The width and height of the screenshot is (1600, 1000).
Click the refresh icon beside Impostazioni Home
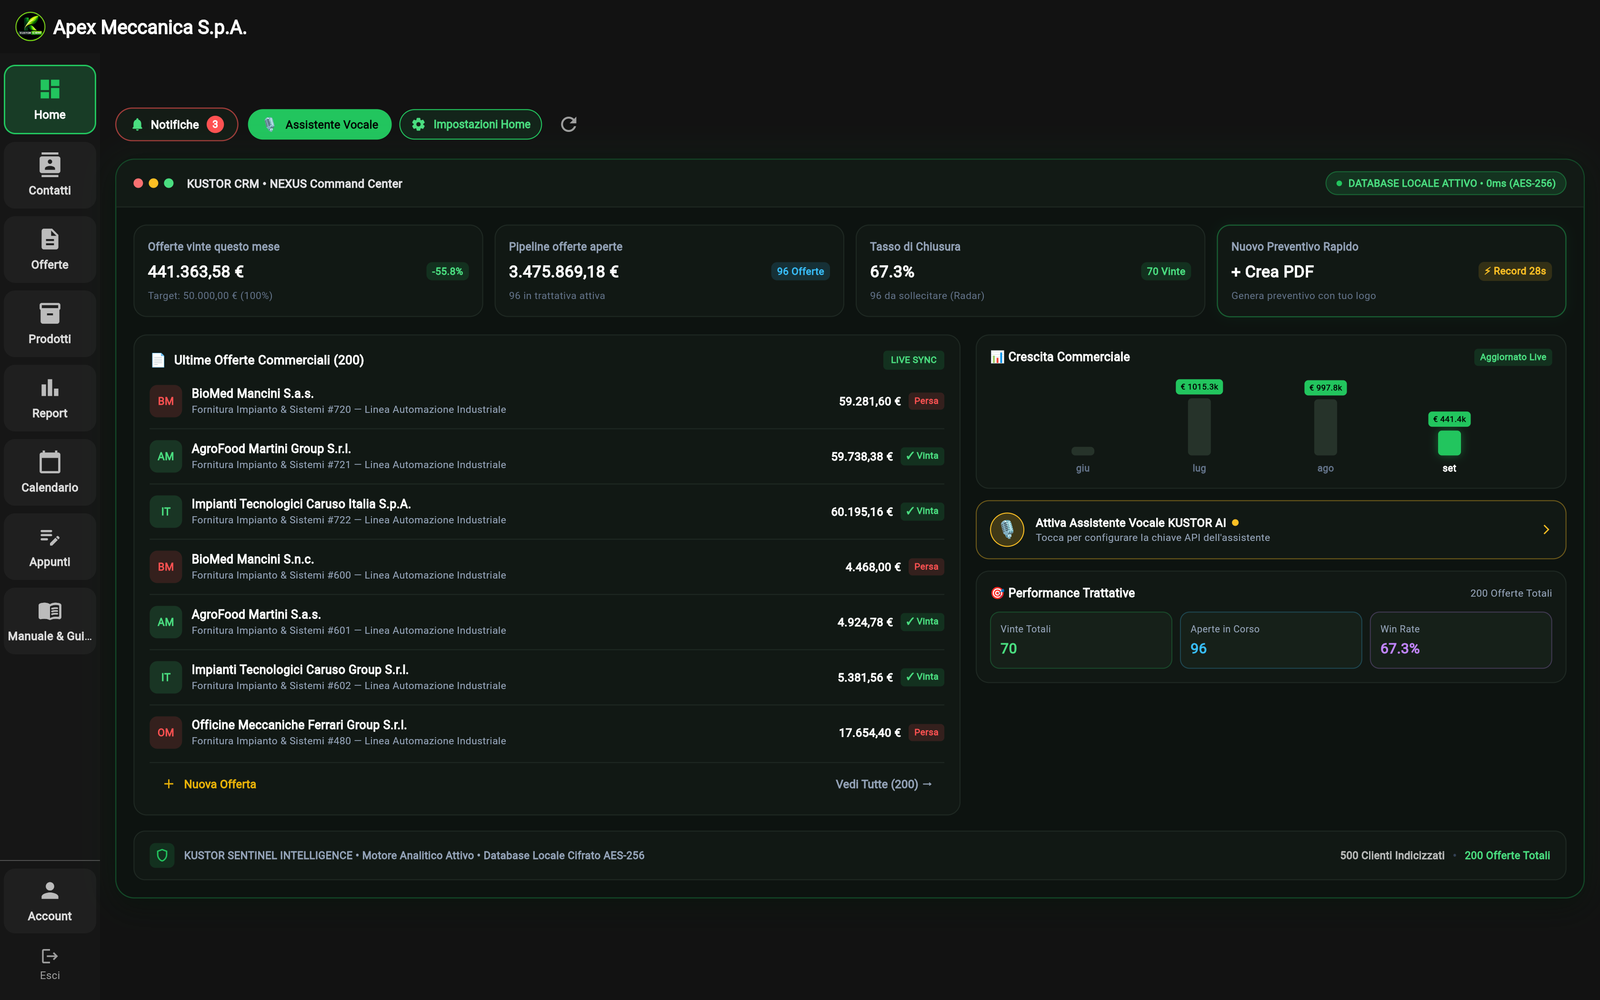568,124
